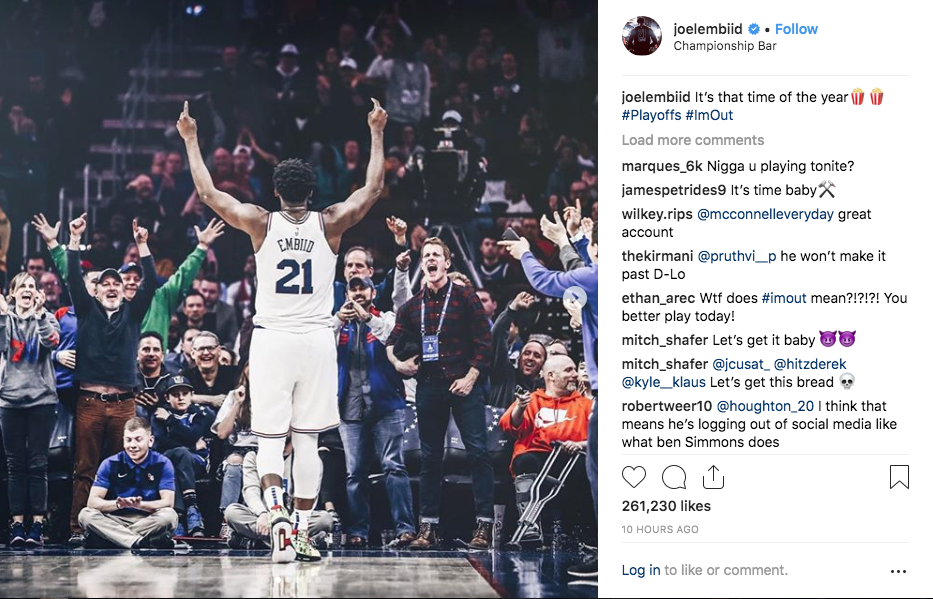
Task: Open the #Playoffs hashtag
Action: 651,115
